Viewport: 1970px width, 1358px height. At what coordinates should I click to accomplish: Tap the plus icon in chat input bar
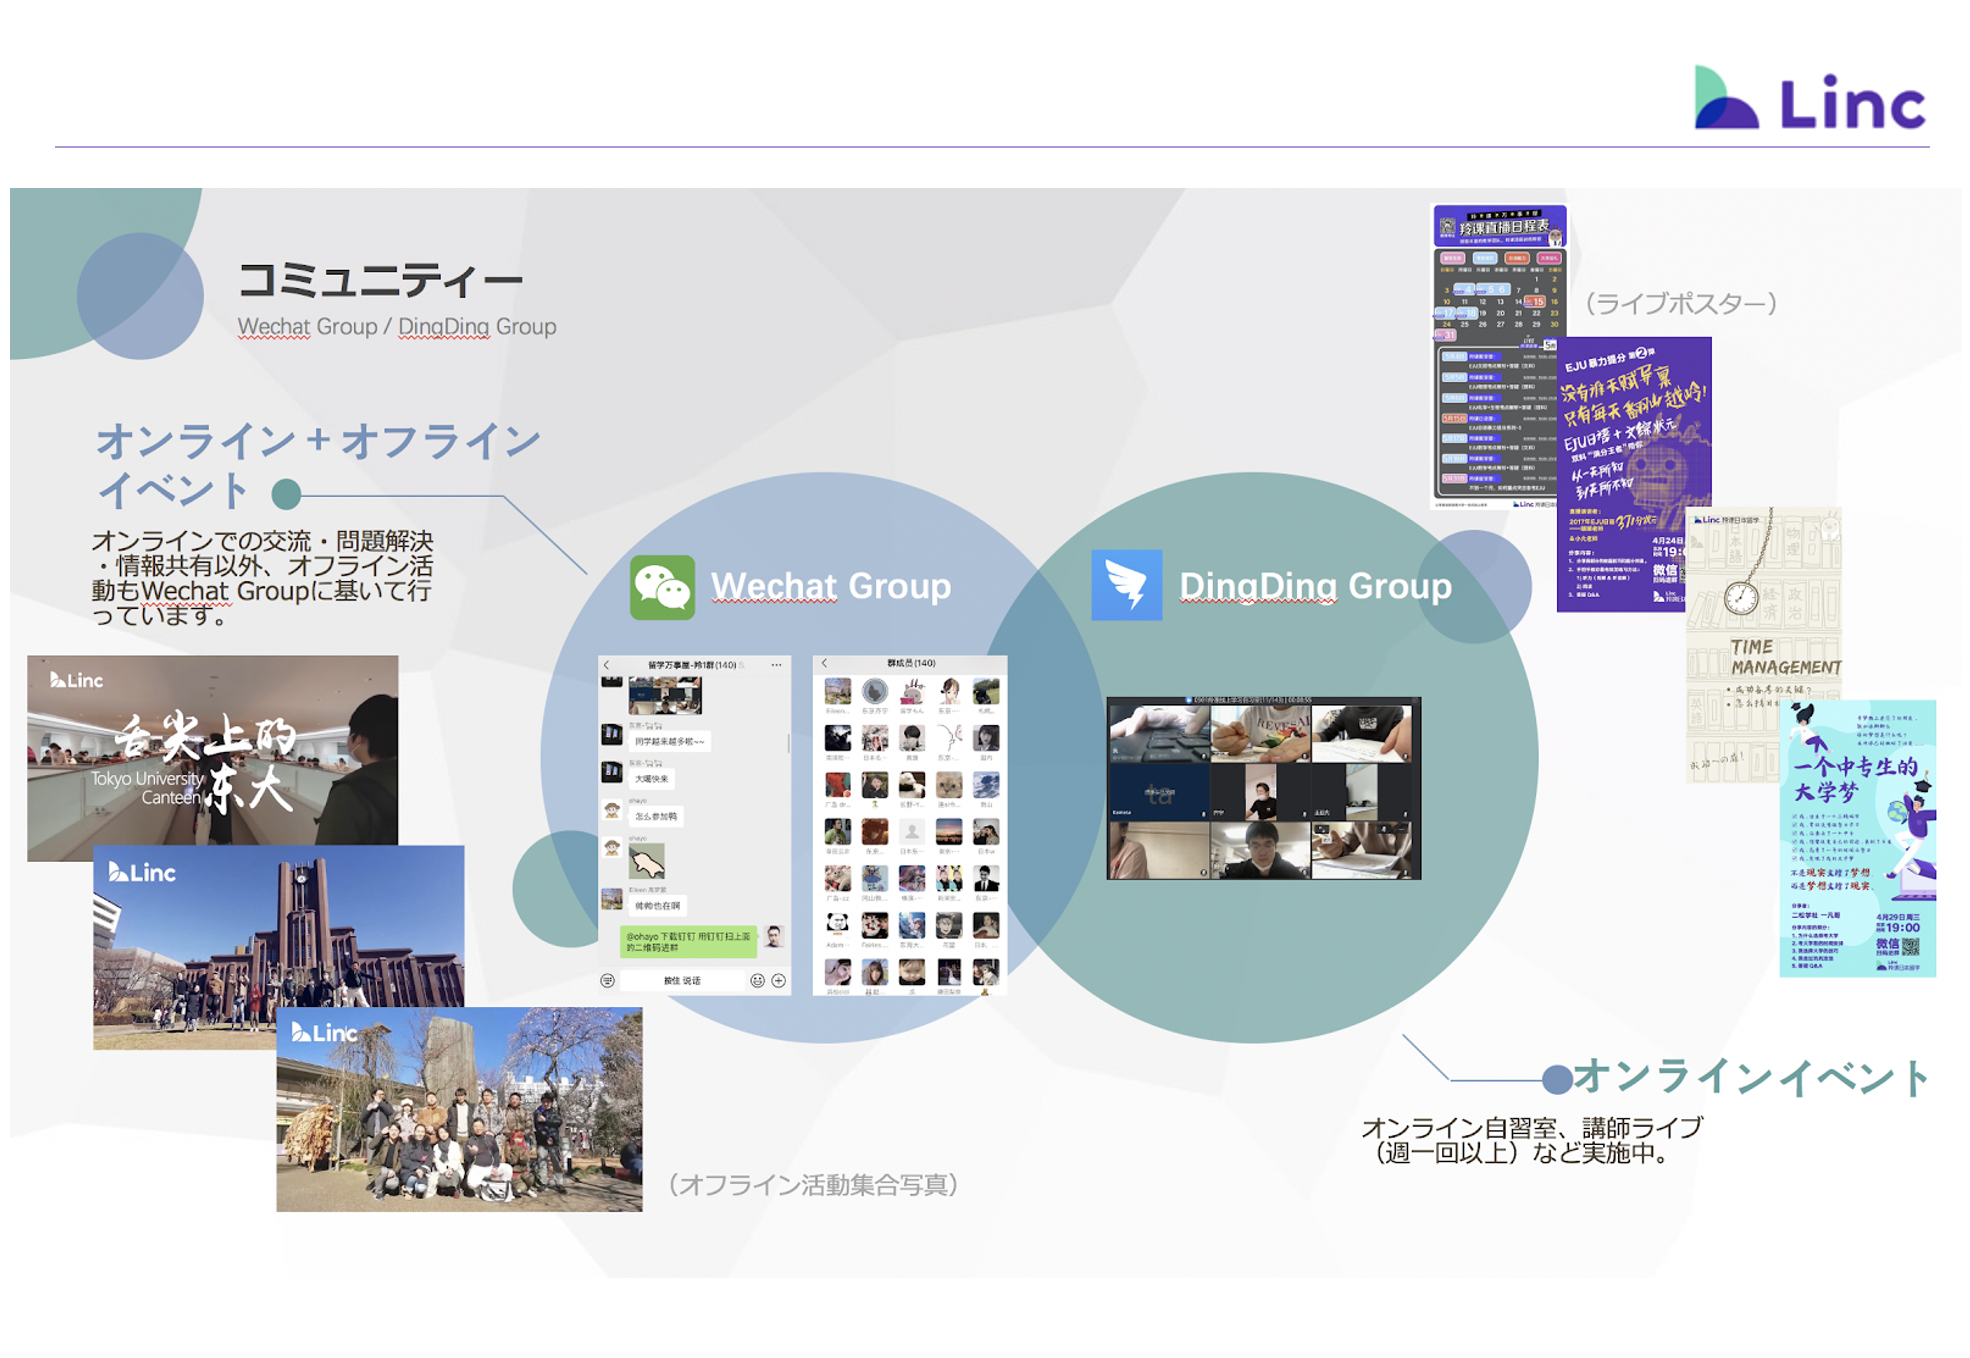[x=779, y=981]
